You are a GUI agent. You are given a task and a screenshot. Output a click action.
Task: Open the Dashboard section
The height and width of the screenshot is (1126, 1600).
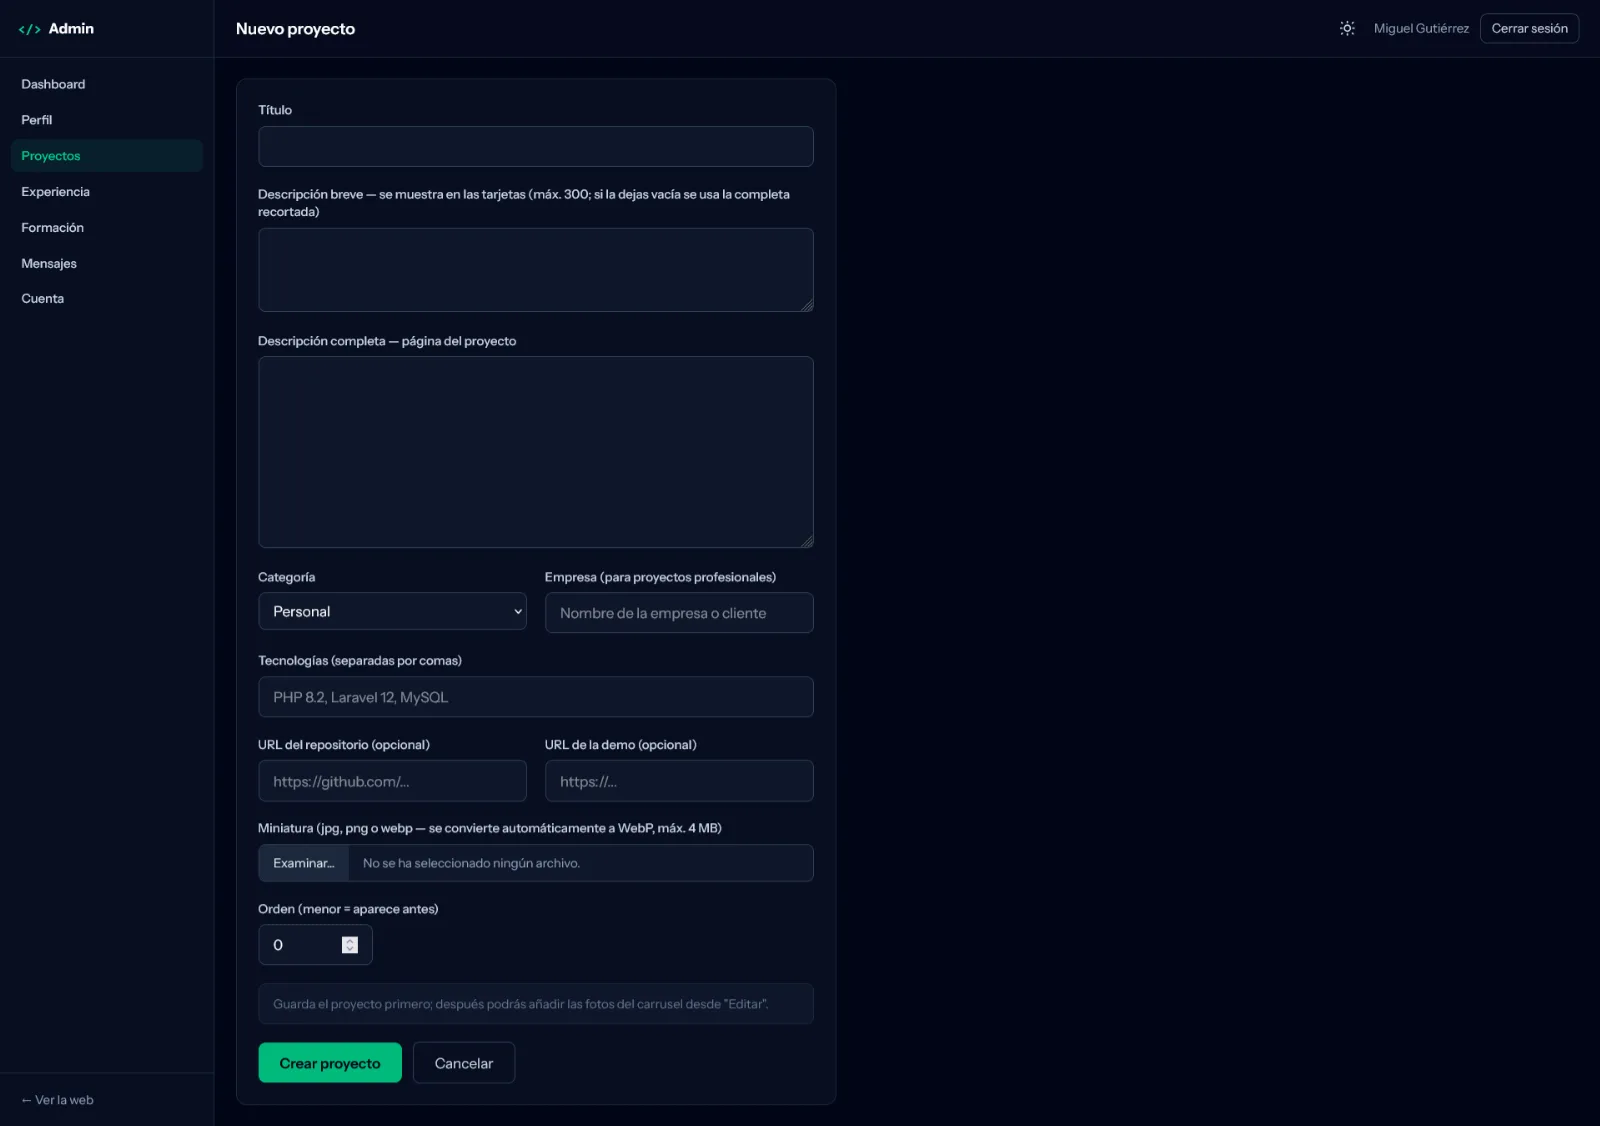107,84
